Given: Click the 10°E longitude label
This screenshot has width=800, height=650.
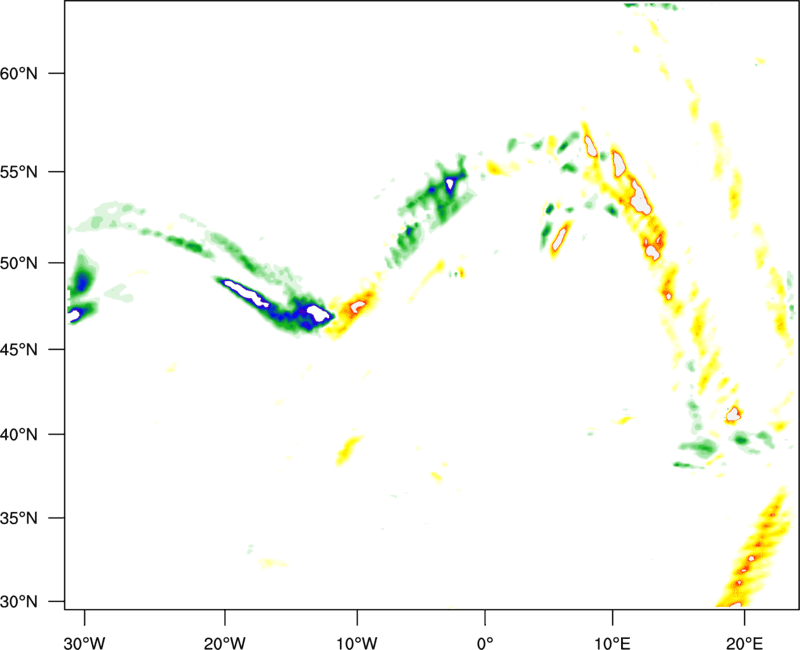Looking at the screenshot, I should [612, 643].
